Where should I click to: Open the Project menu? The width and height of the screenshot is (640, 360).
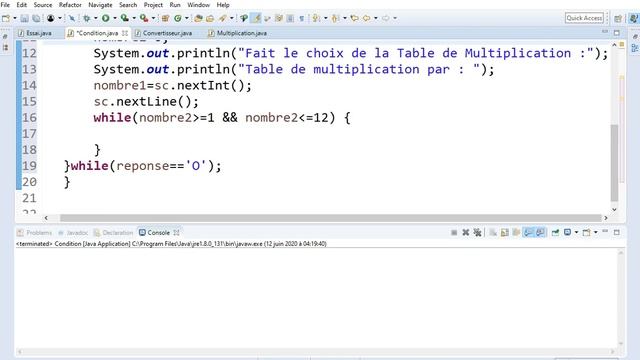point(153,5)
